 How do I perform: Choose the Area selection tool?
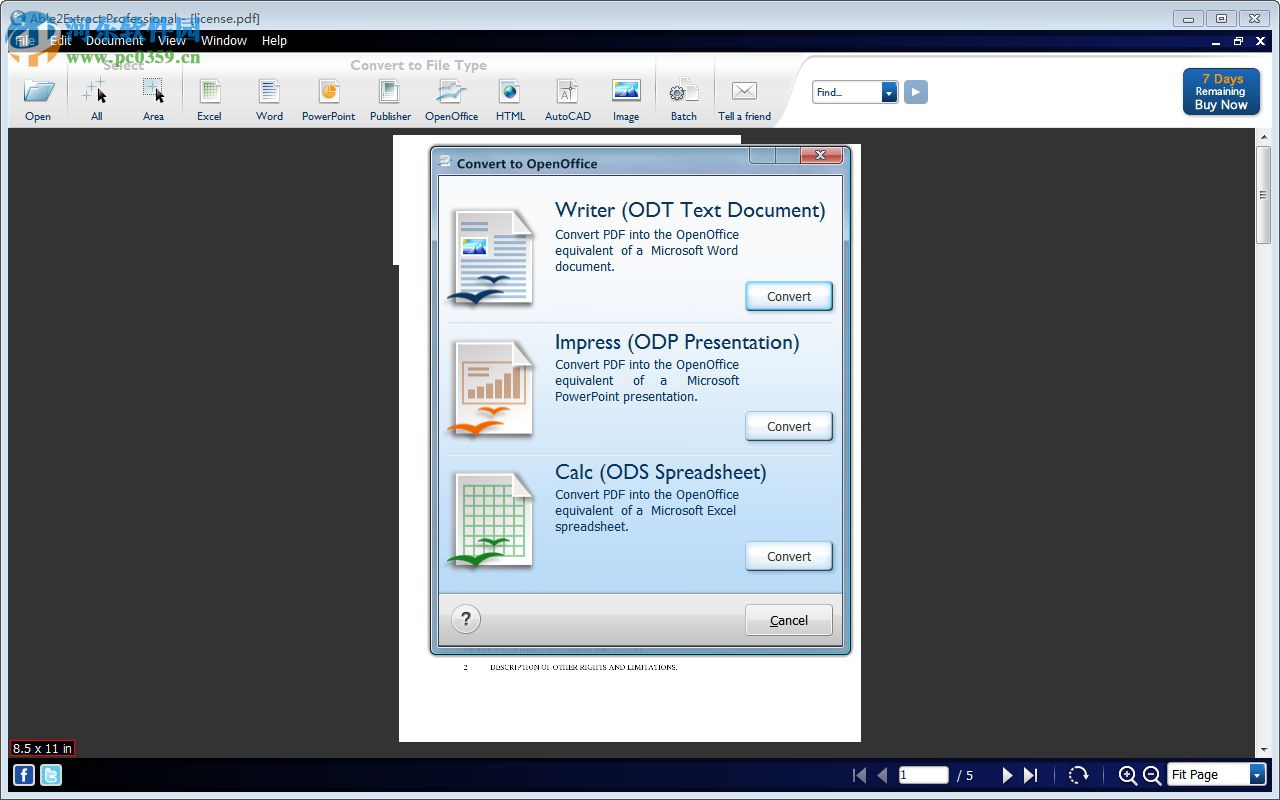tap(153, 92)
